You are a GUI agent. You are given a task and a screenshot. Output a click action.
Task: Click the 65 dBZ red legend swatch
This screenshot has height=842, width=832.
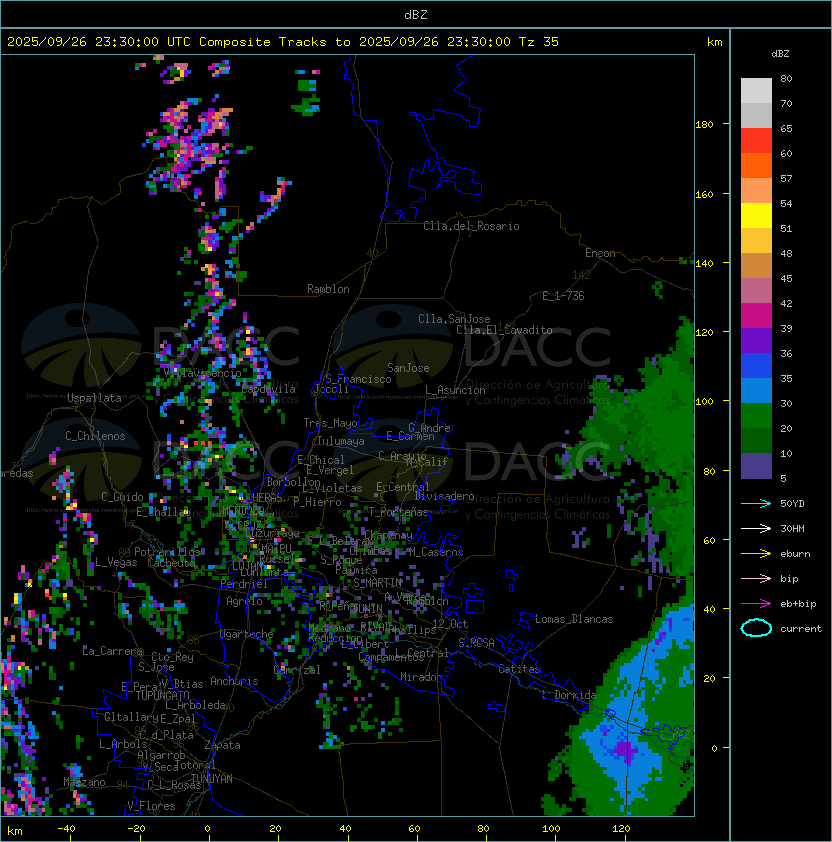click(756, 141)
